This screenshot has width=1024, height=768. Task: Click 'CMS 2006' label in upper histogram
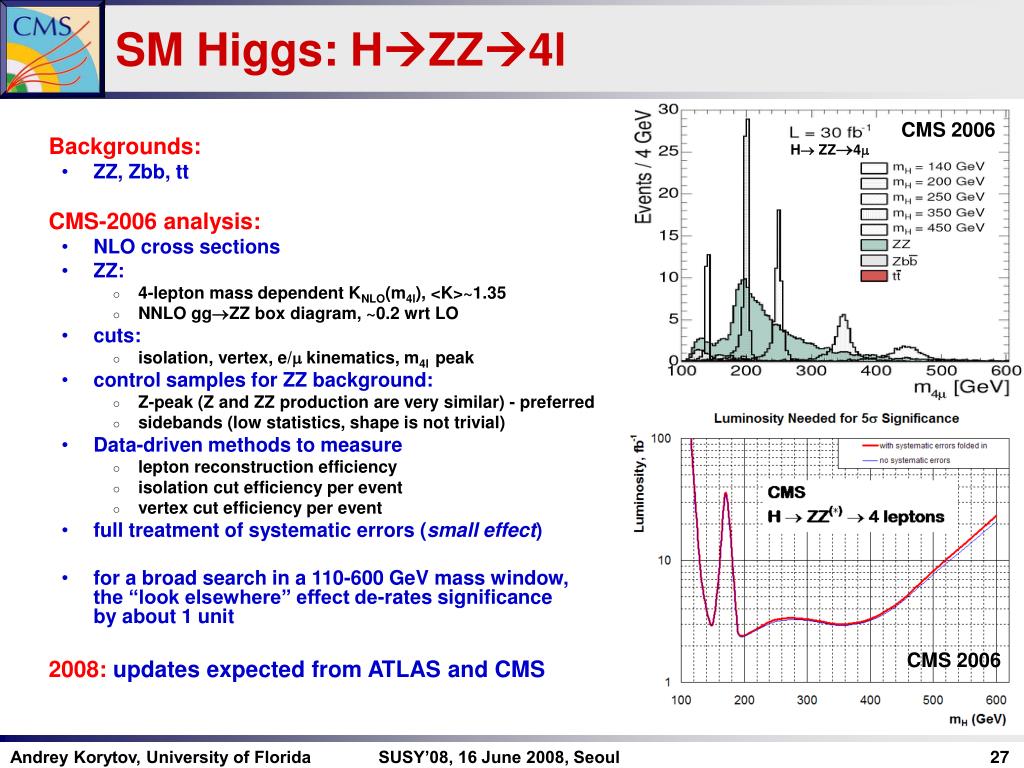[948, 130]
